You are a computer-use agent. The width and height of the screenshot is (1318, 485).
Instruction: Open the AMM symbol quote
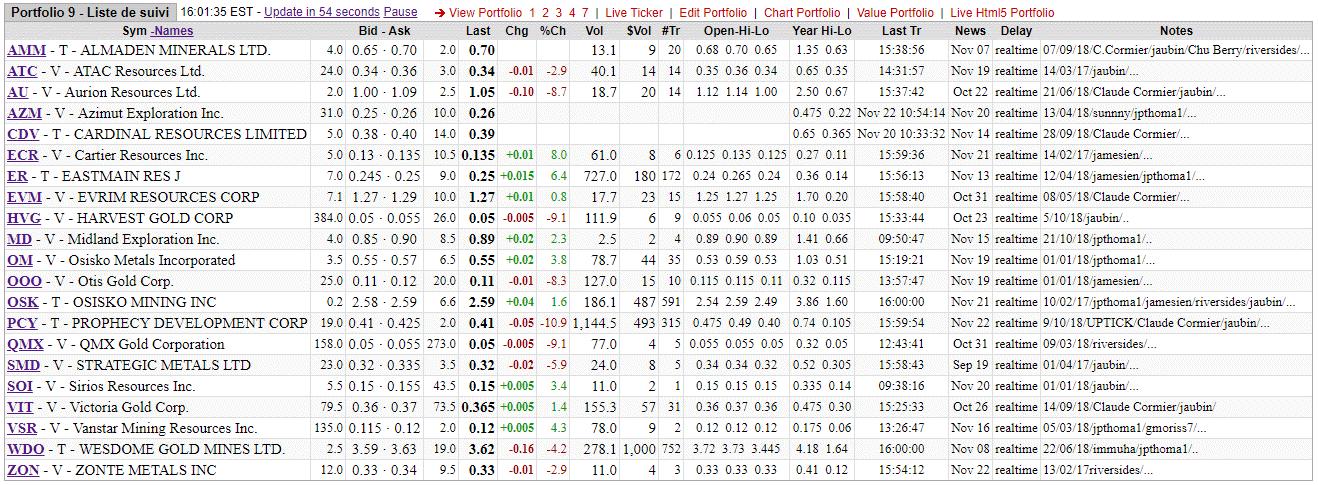point(24,50)
